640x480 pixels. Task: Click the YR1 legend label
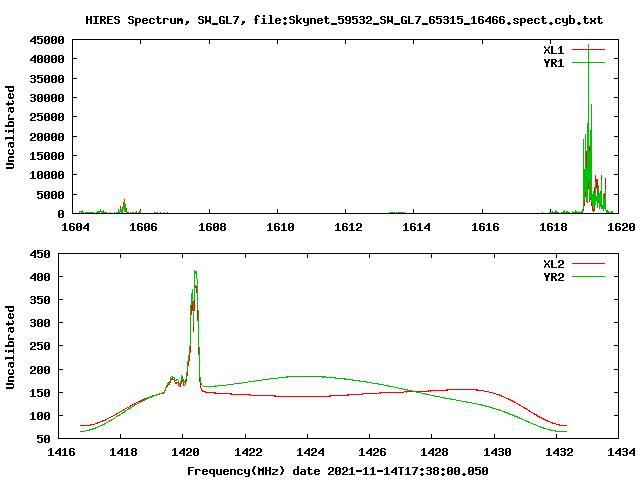pyautogui.click(x=553, y=63)
